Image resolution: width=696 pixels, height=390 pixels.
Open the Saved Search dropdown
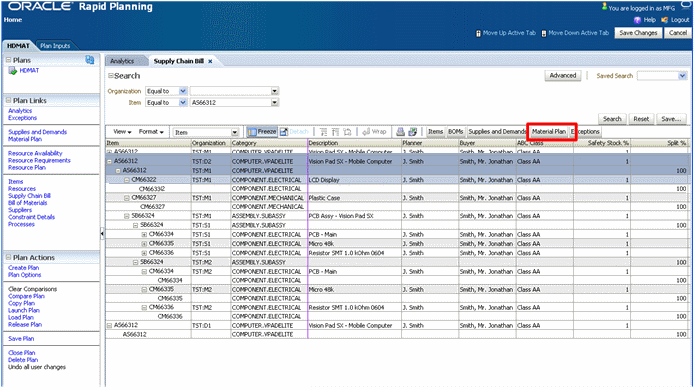point(682,76)
